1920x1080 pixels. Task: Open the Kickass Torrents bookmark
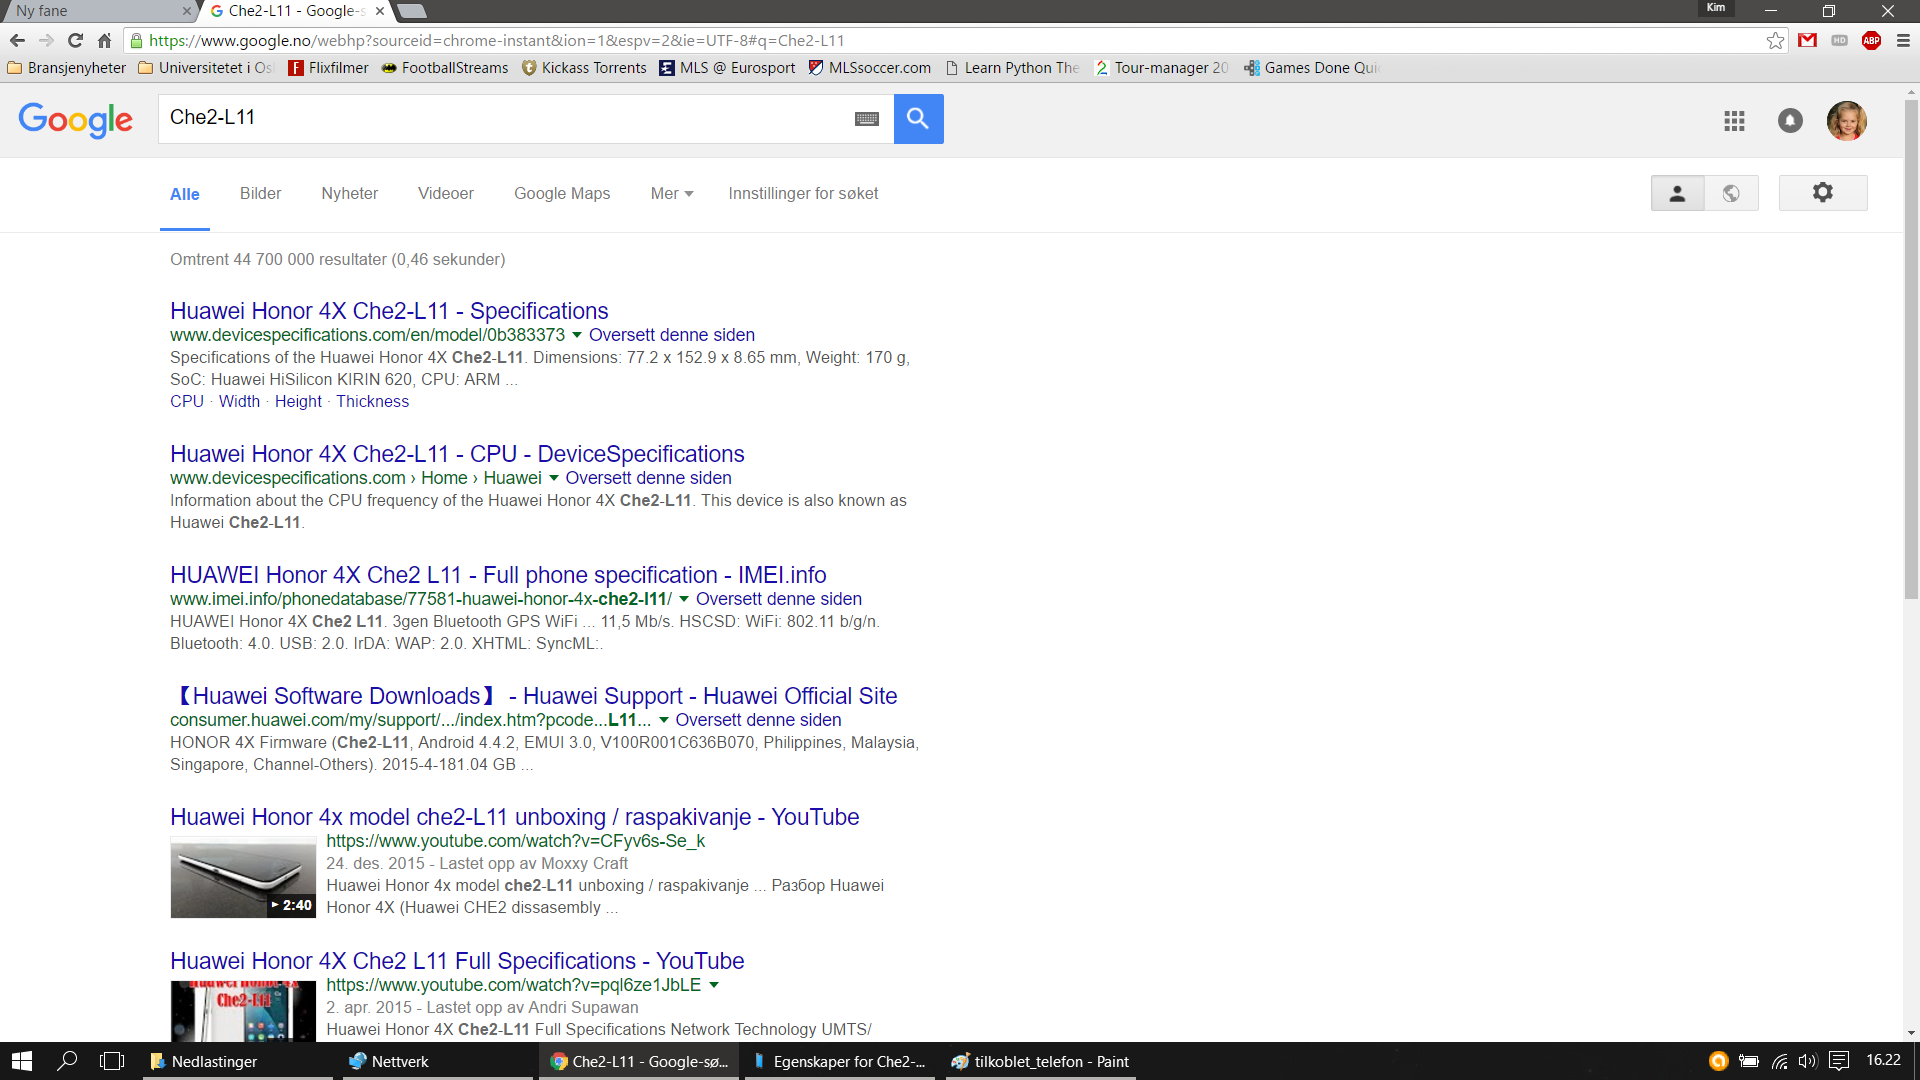584,68
